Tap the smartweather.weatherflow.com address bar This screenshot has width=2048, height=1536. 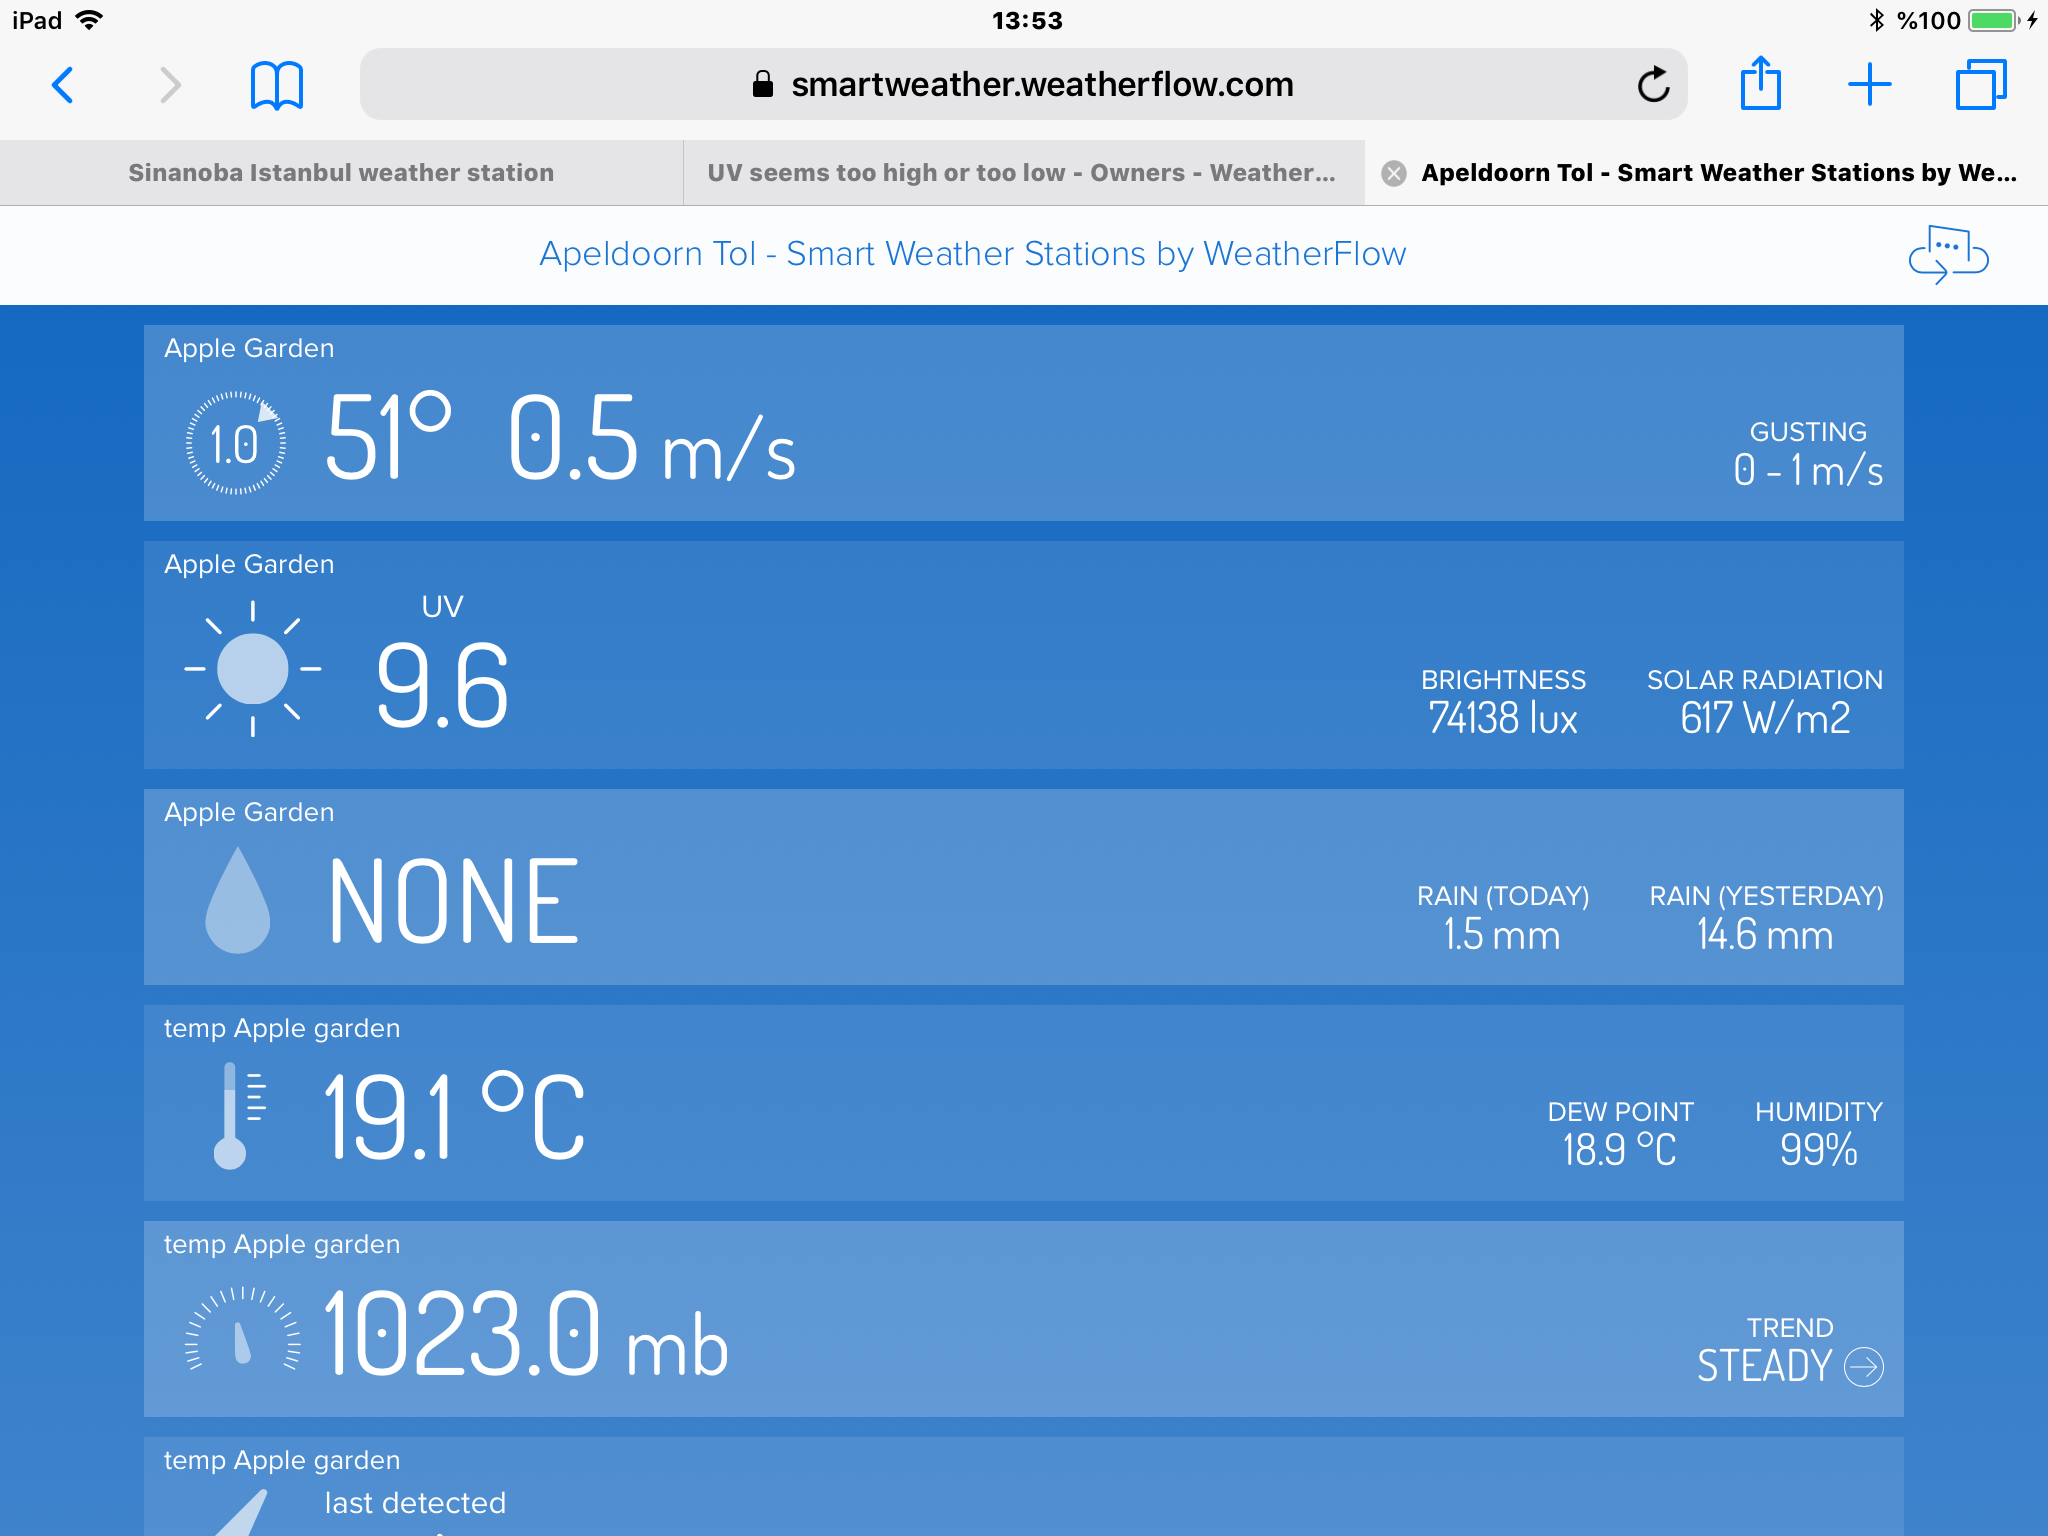click(1024, 85)
